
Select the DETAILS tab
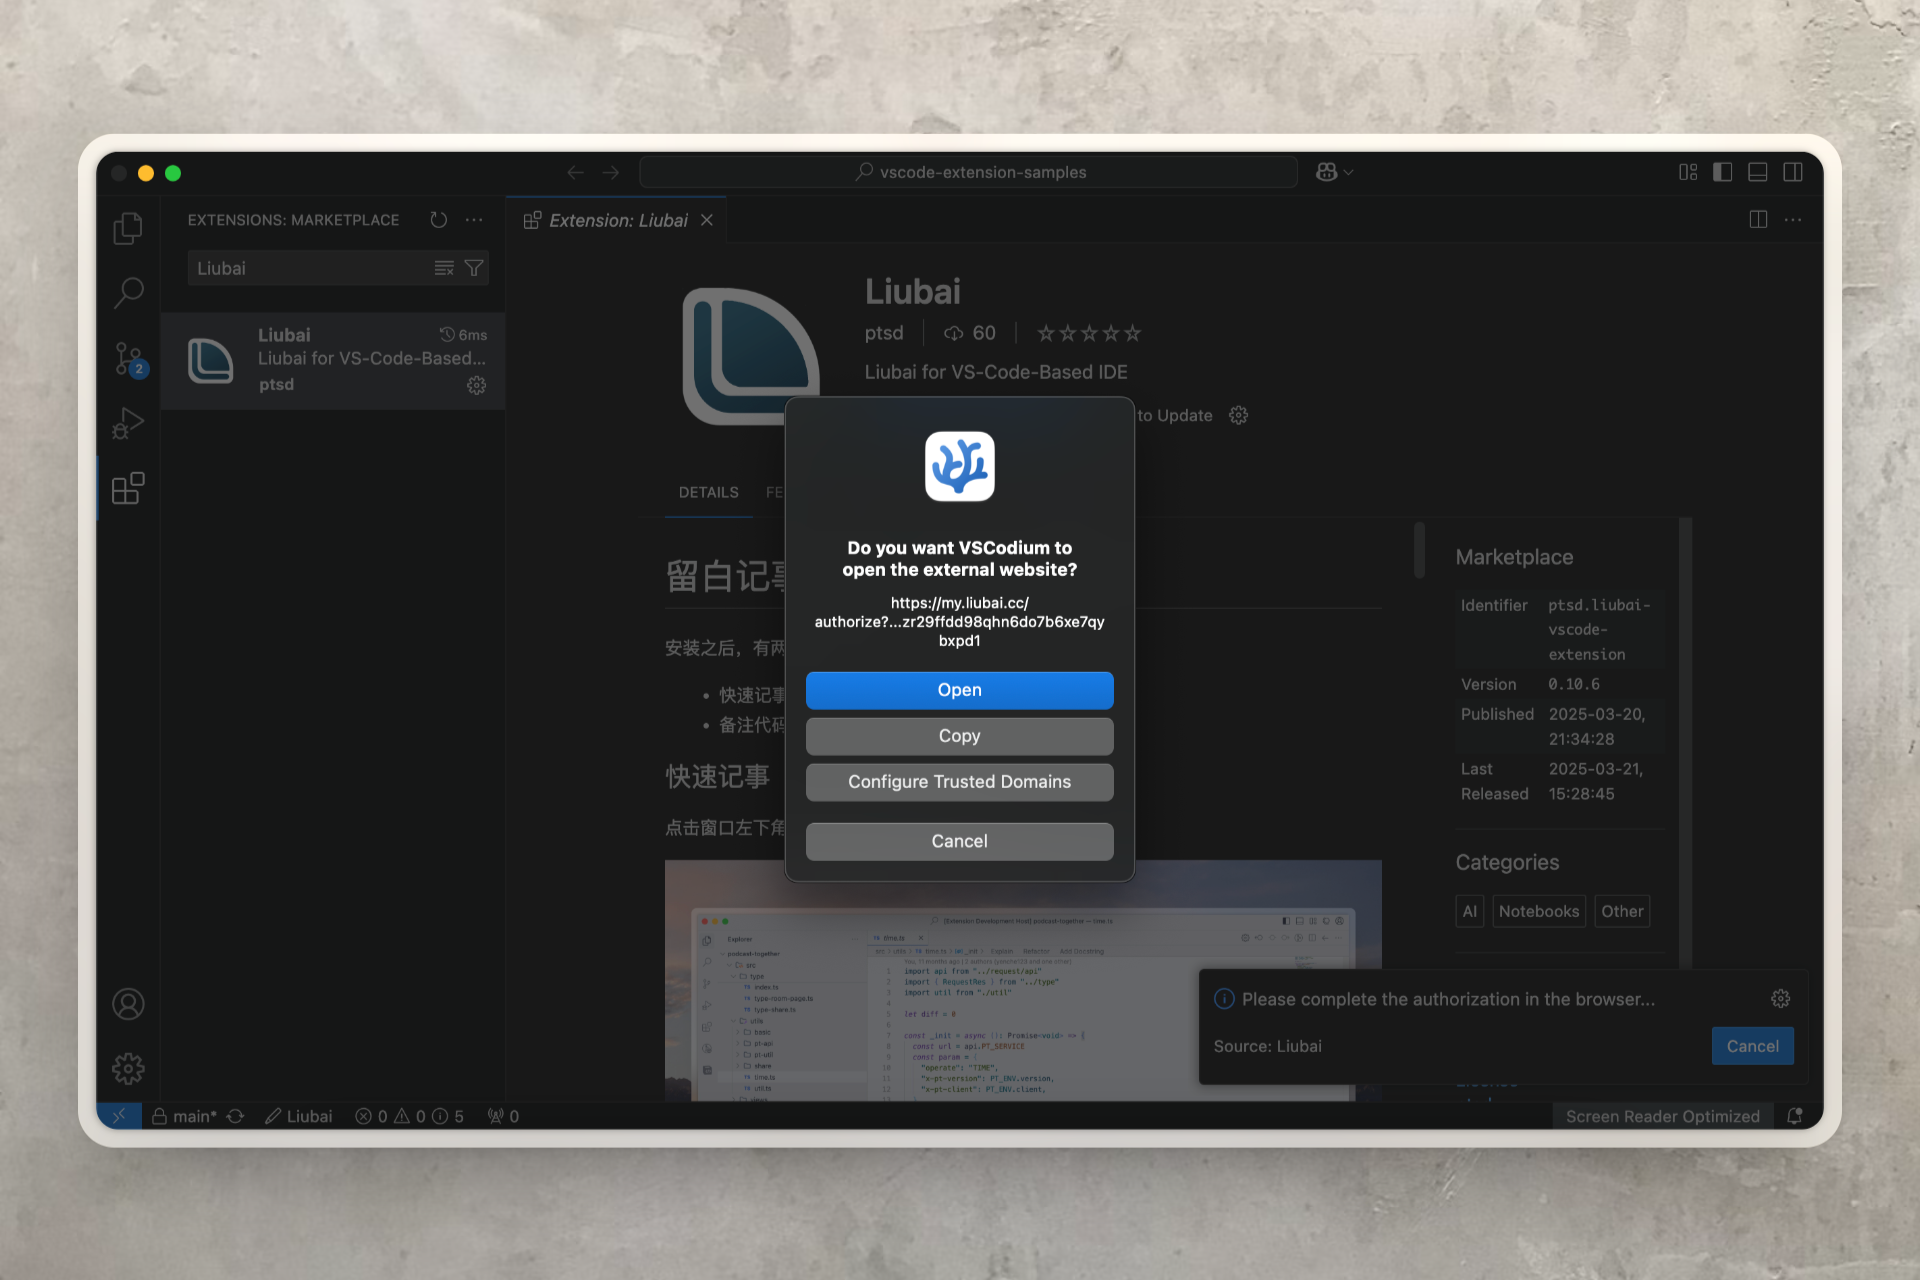[x=708, y=492]
